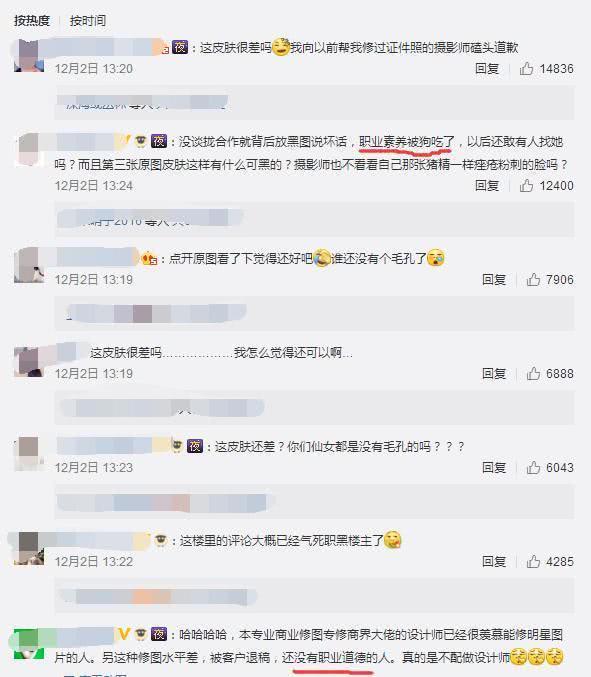Open green avatar of the bottom commenter

(x=29, y=644)
